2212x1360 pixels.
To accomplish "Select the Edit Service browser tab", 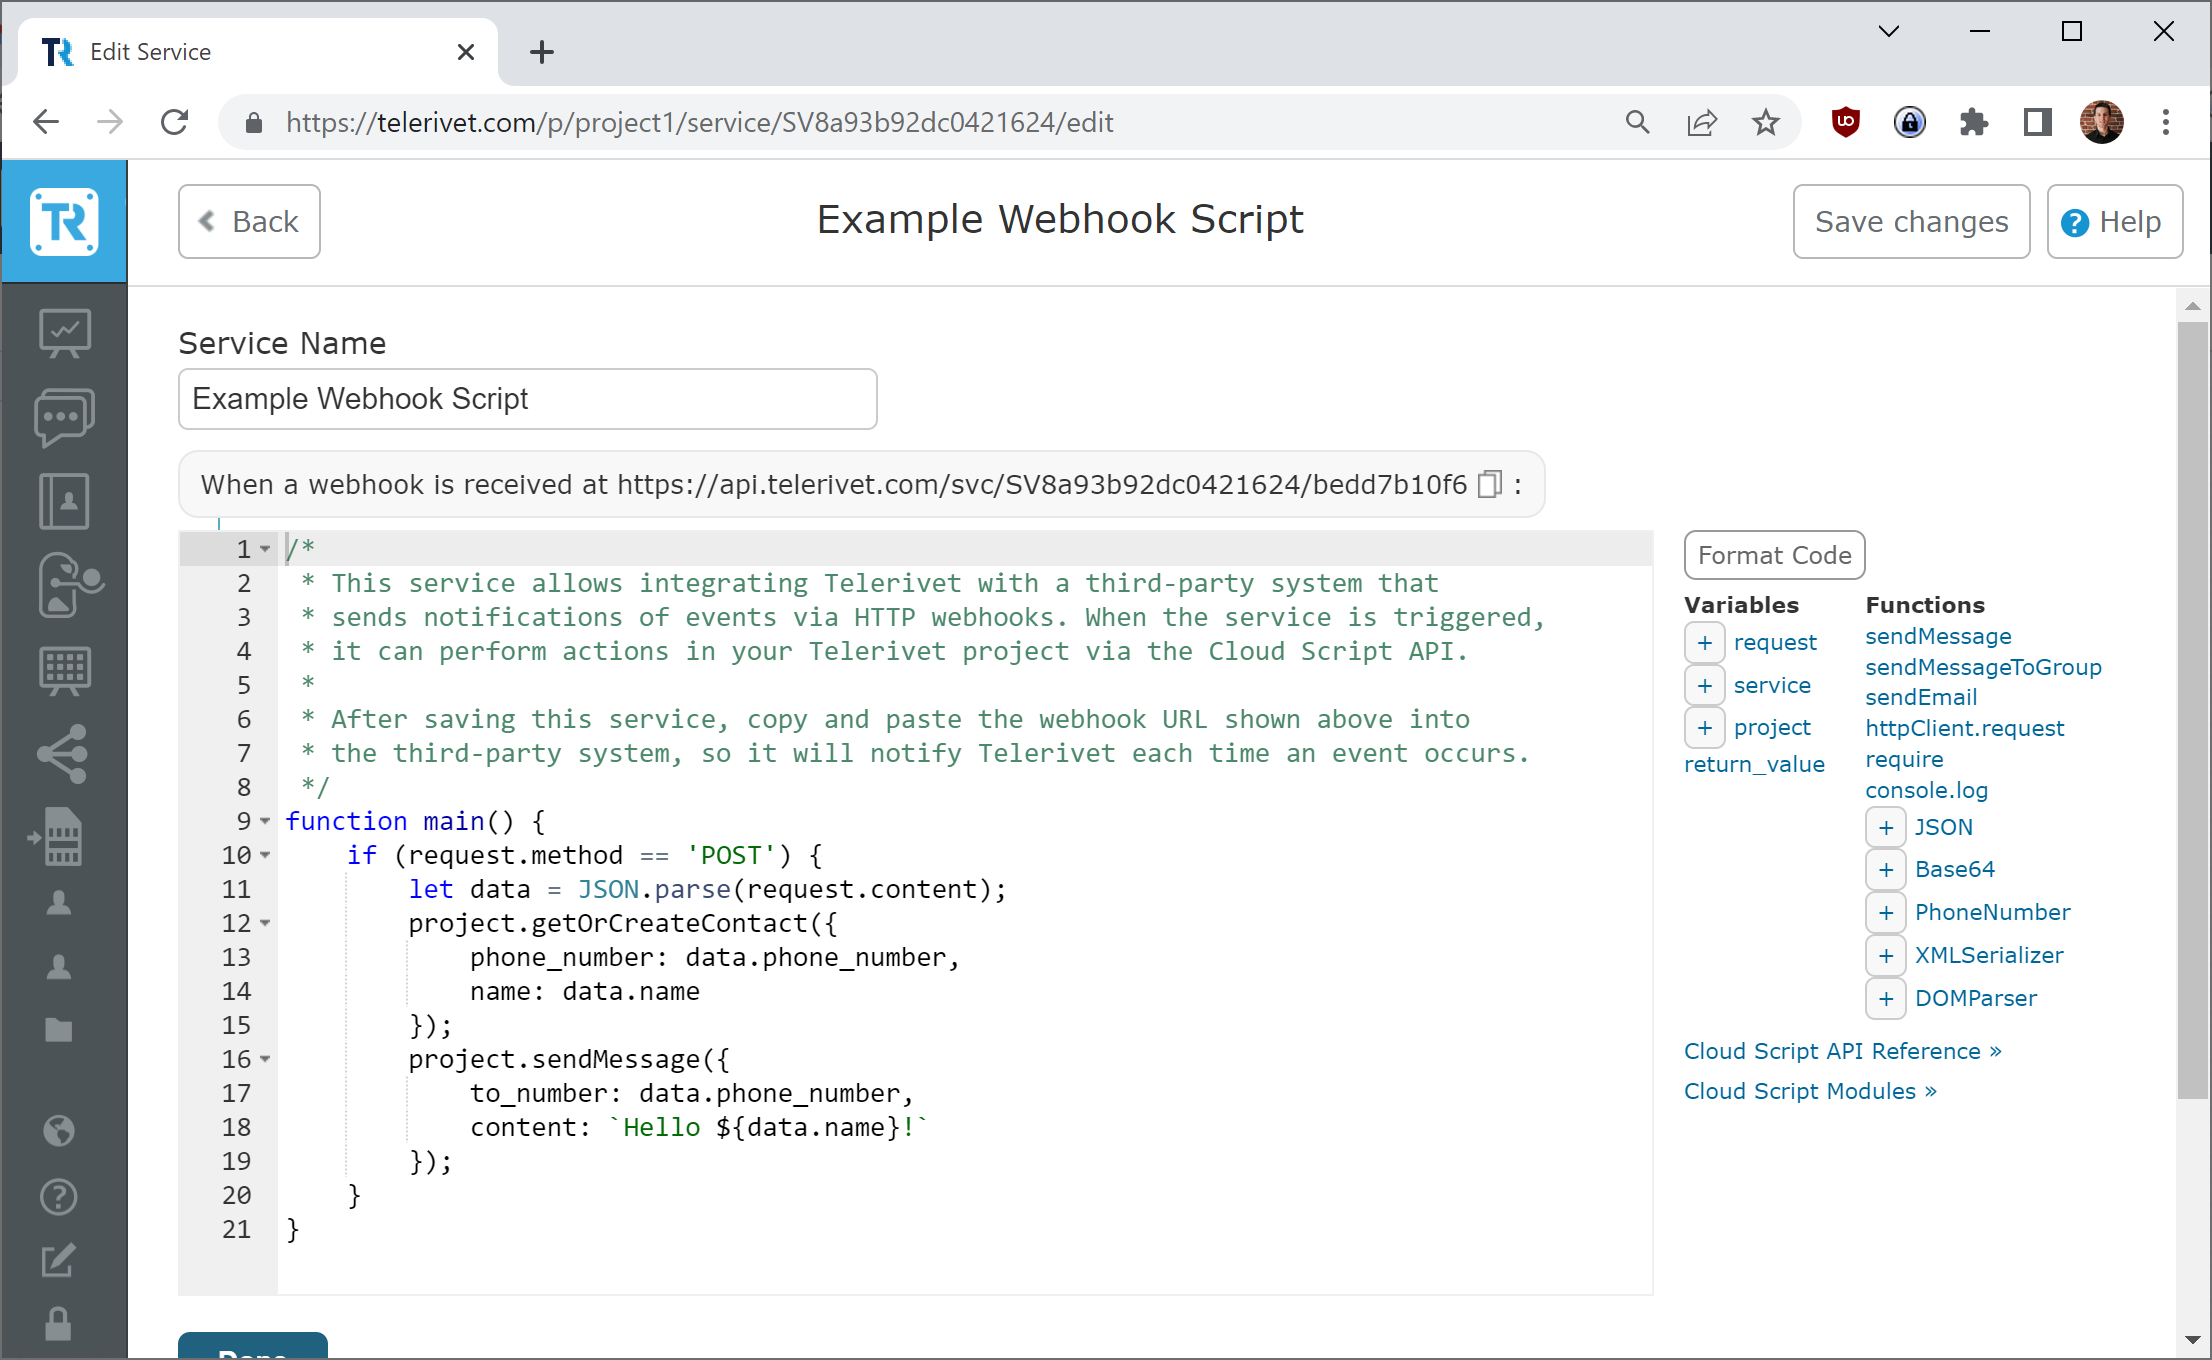I will pos(258,52).
